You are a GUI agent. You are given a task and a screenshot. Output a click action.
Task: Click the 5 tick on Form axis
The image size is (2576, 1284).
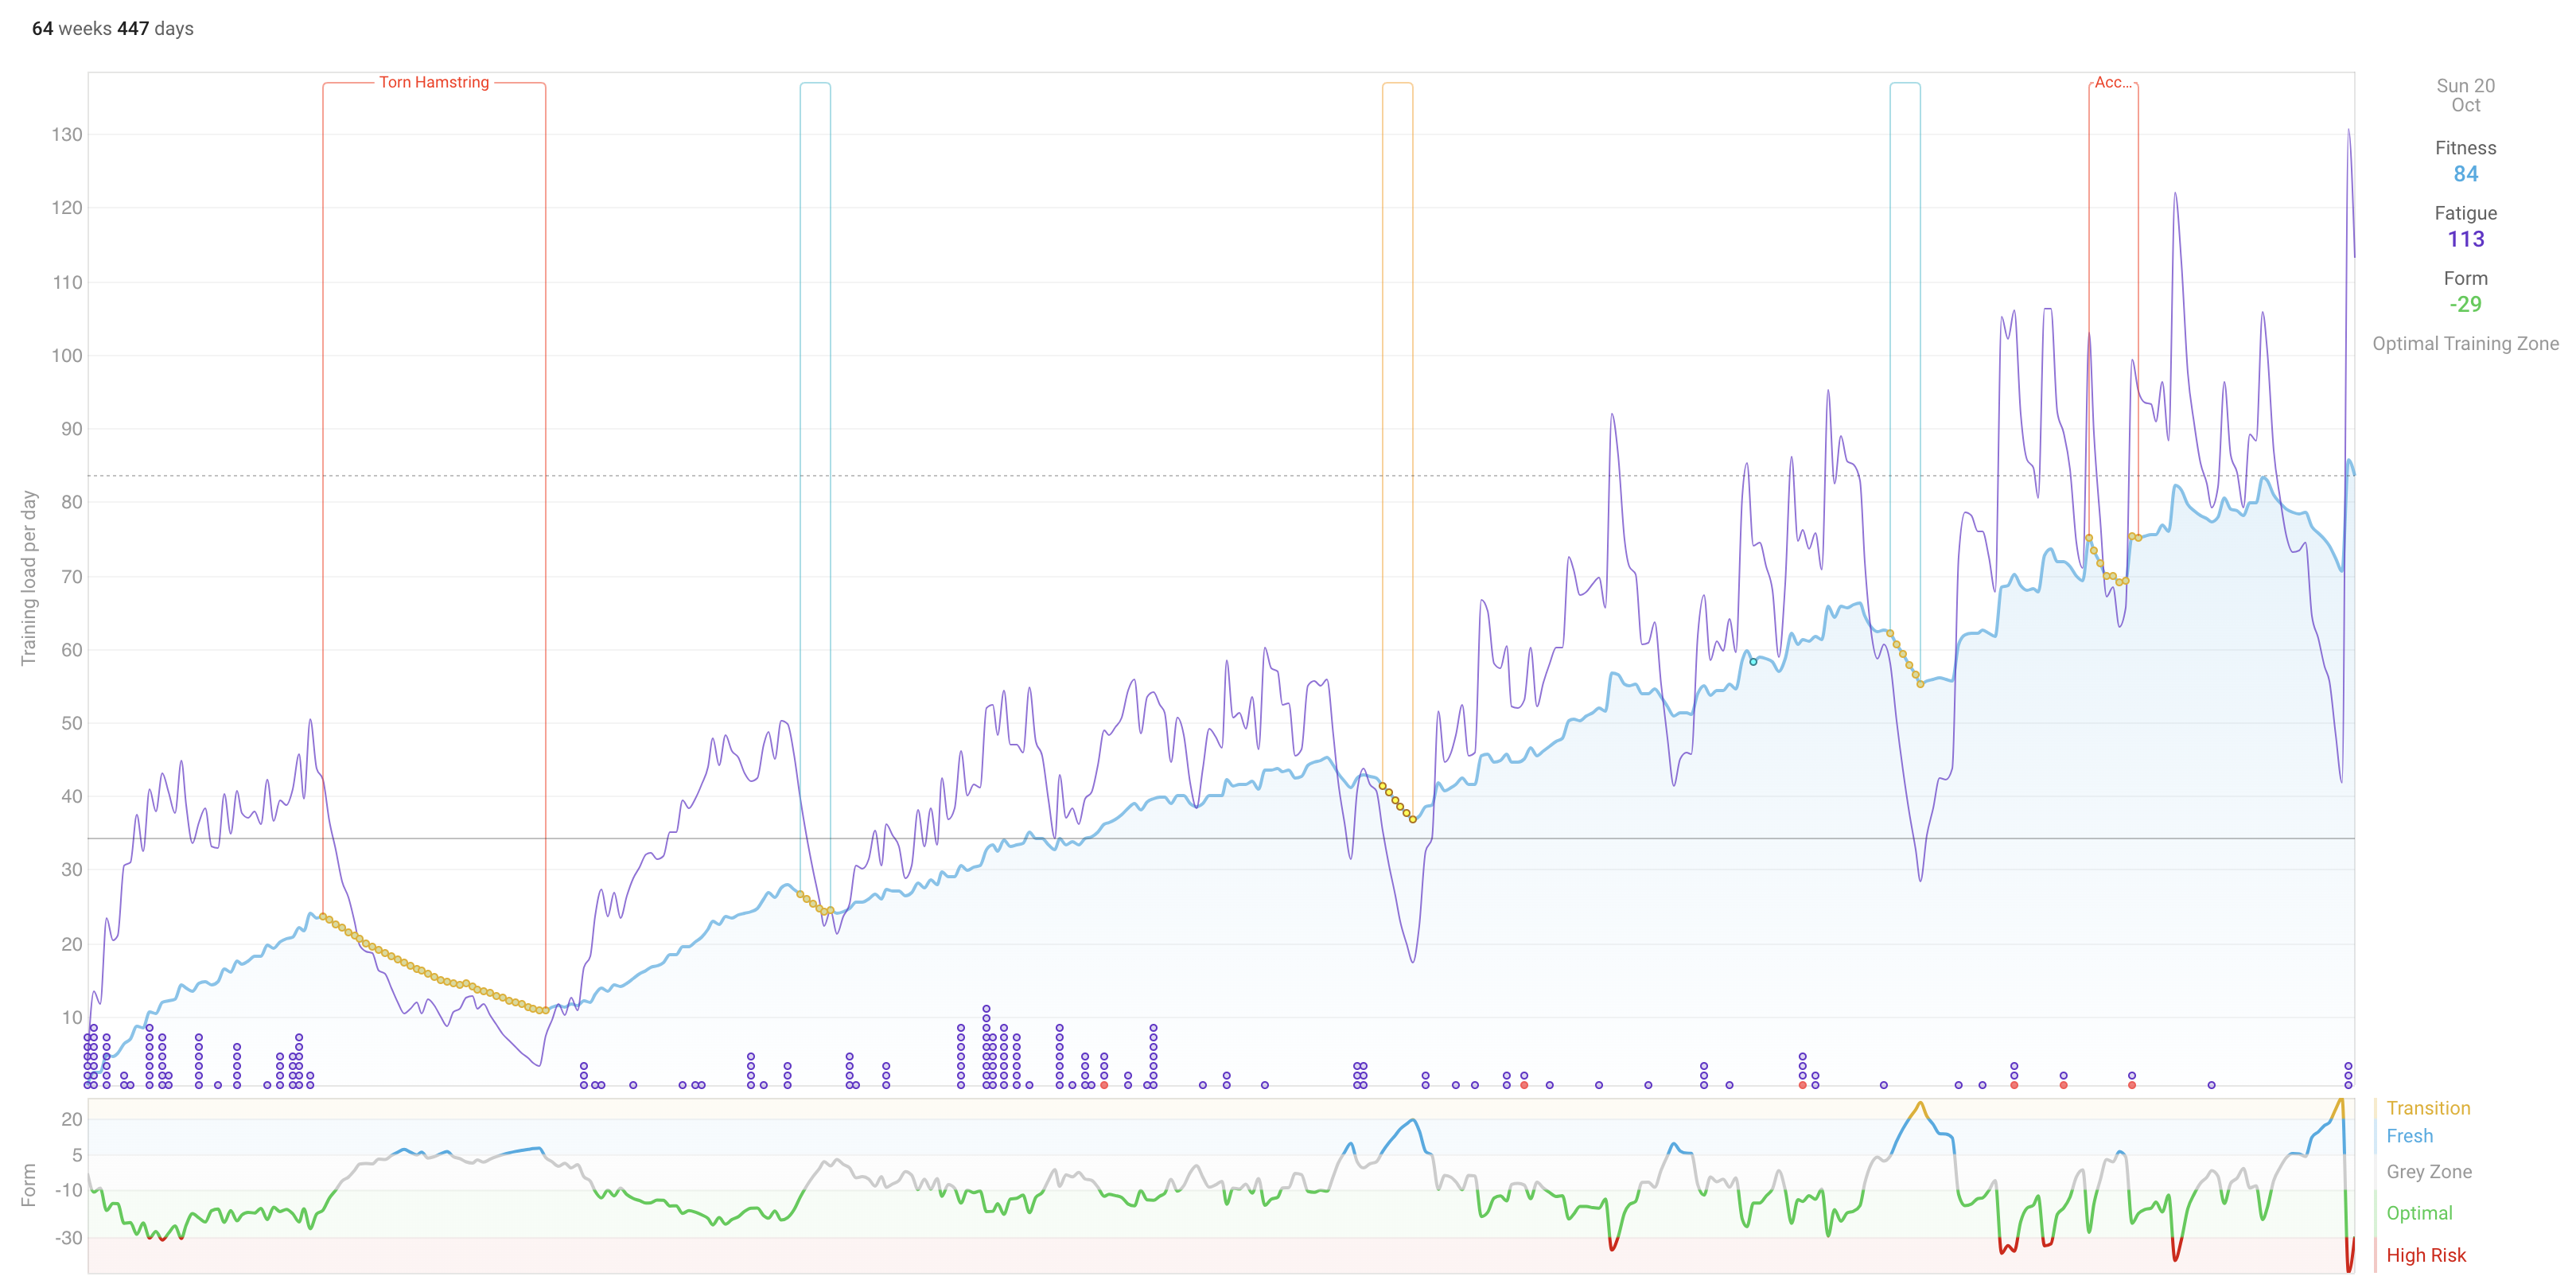click(77, 1155)
